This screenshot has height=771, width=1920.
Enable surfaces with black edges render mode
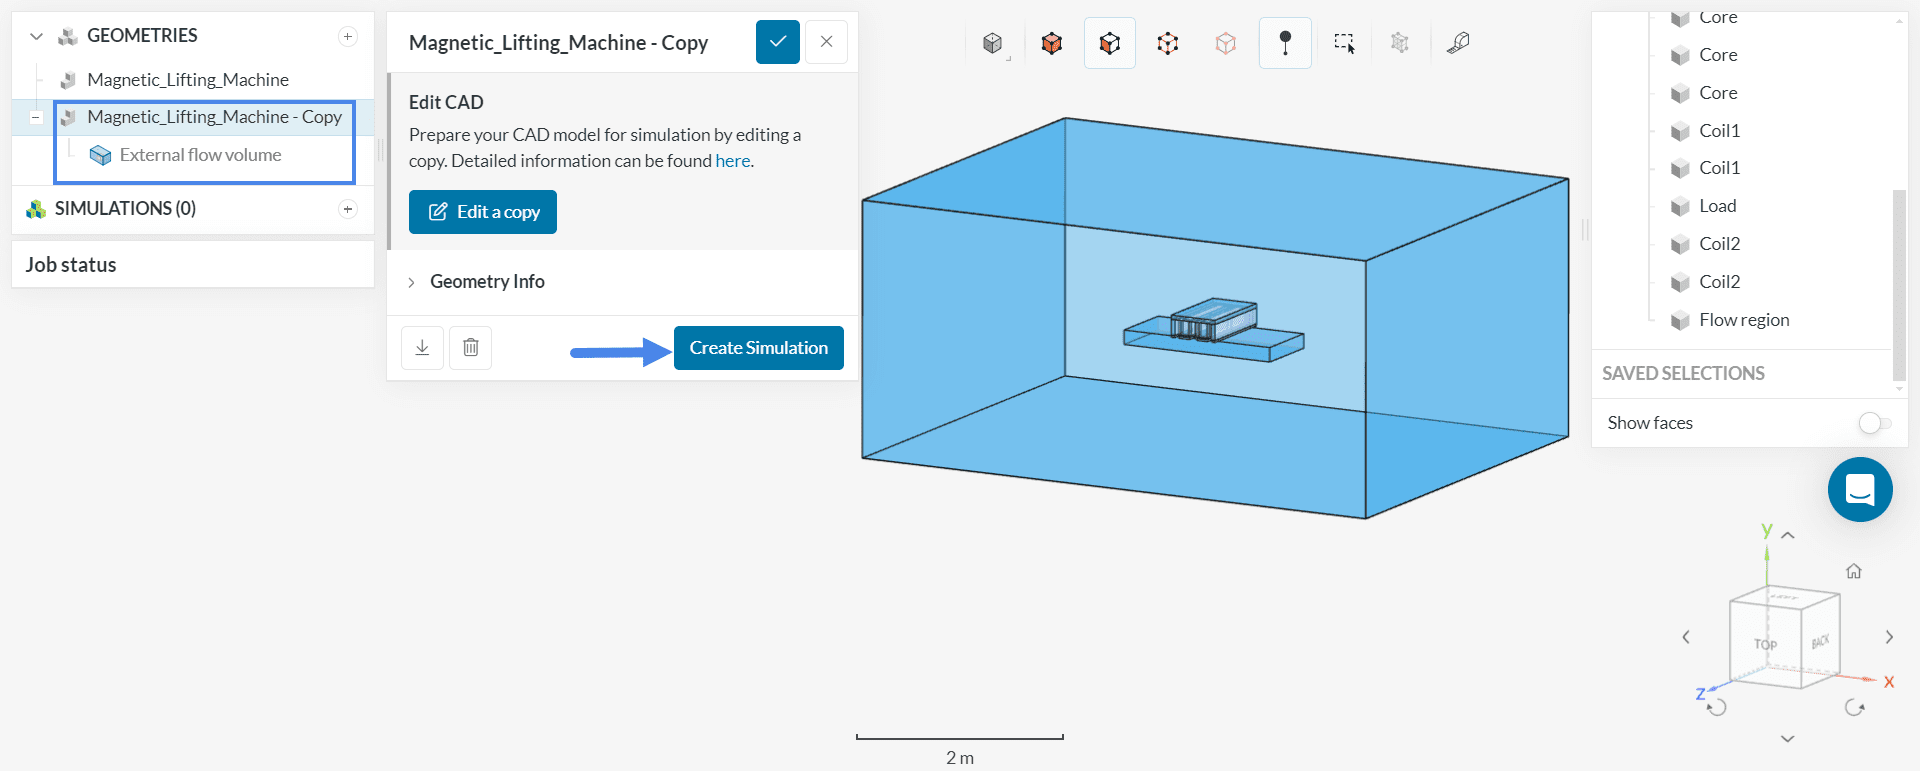point(1109,43)
